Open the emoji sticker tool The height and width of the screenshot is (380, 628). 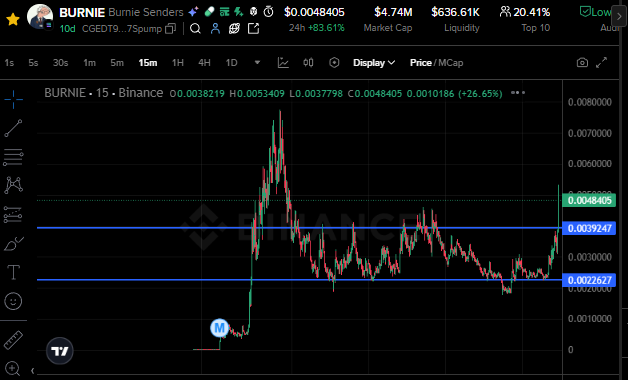13,301
